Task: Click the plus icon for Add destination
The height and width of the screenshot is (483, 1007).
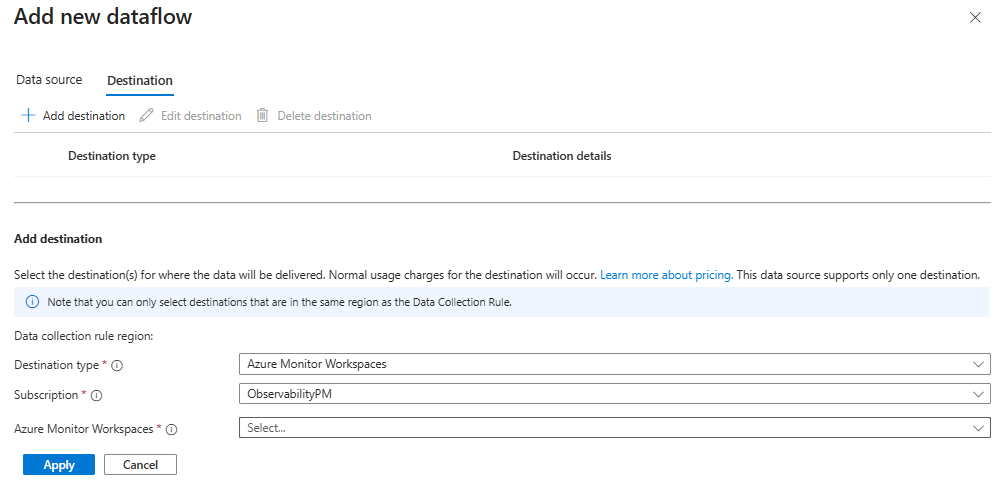Action: pos(28,116)
